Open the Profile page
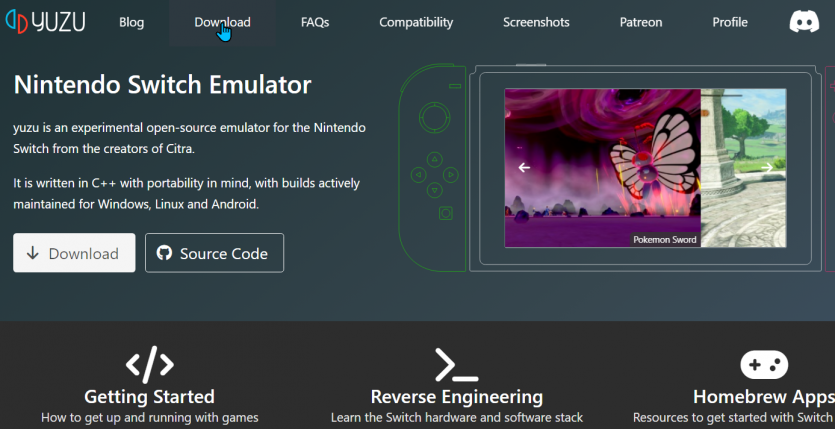Image resolution: width=835 pixels, height=429 pixels. pos(730,22)
